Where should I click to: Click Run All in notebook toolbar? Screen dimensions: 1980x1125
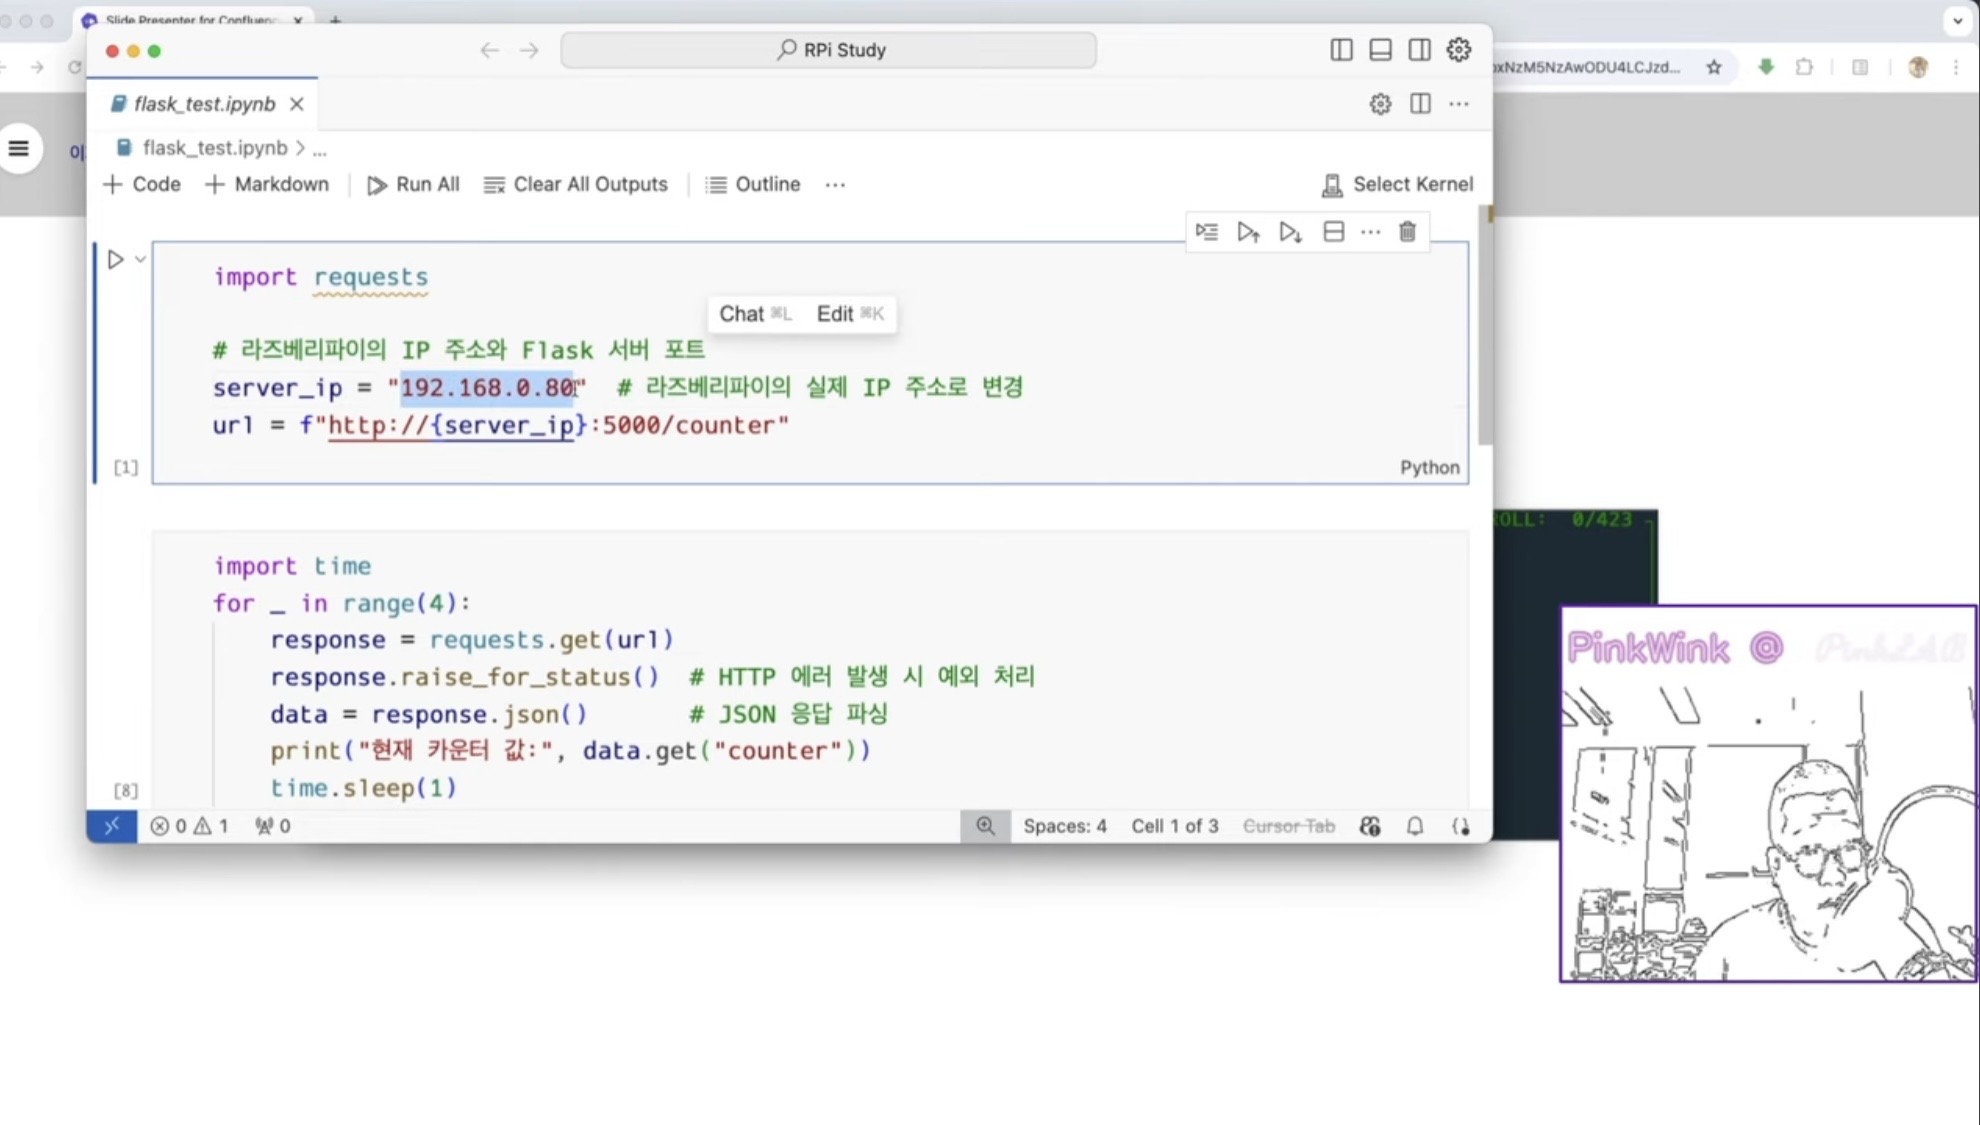coord(413,185)
